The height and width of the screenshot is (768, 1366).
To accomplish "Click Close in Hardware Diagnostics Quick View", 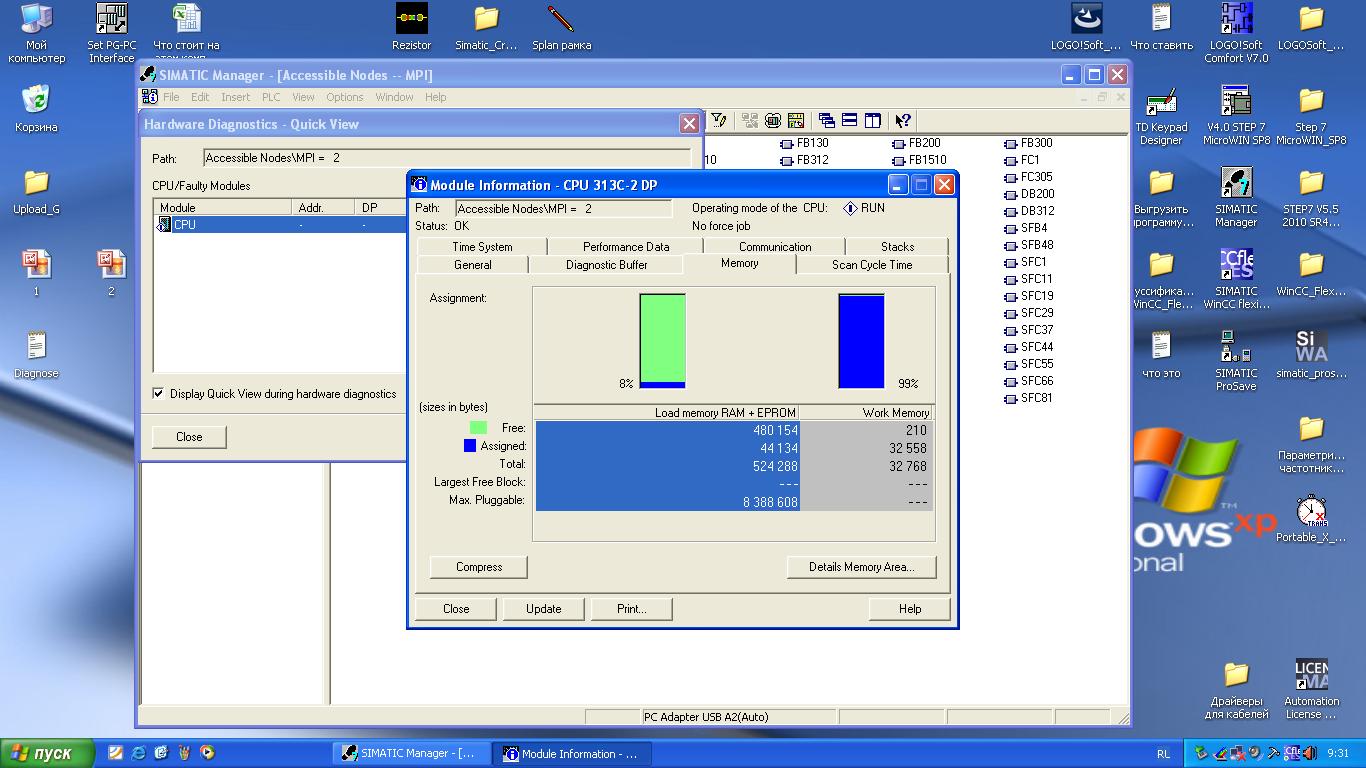I will tap(189, 437).
